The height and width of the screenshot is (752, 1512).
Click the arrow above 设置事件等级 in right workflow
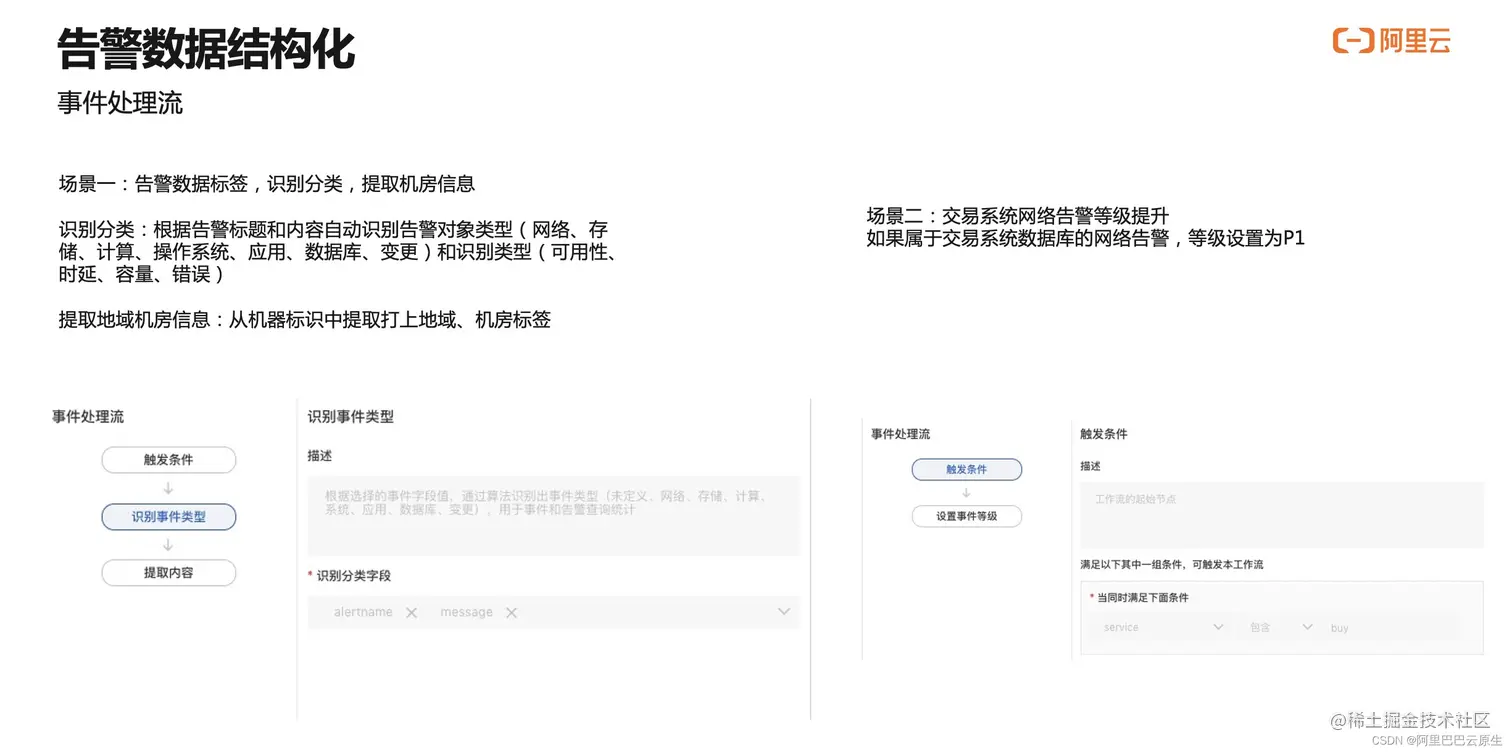pos(966,493)
